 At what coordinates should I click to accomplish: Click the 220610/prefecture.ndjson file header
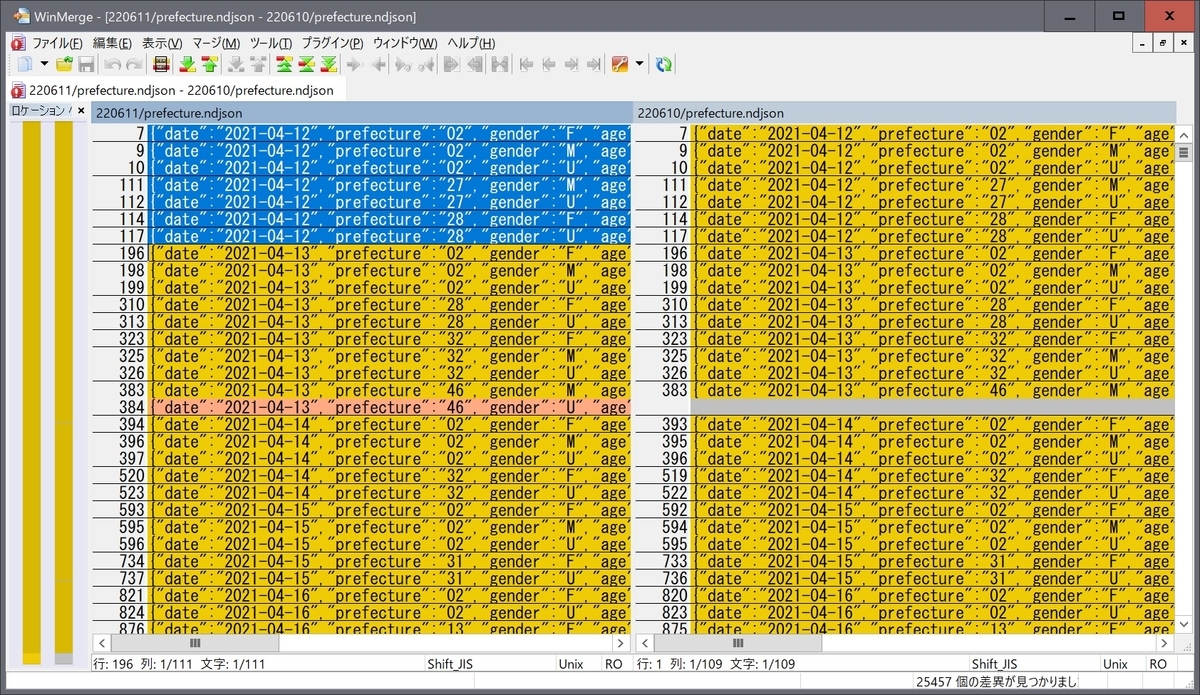pos(904,113)
